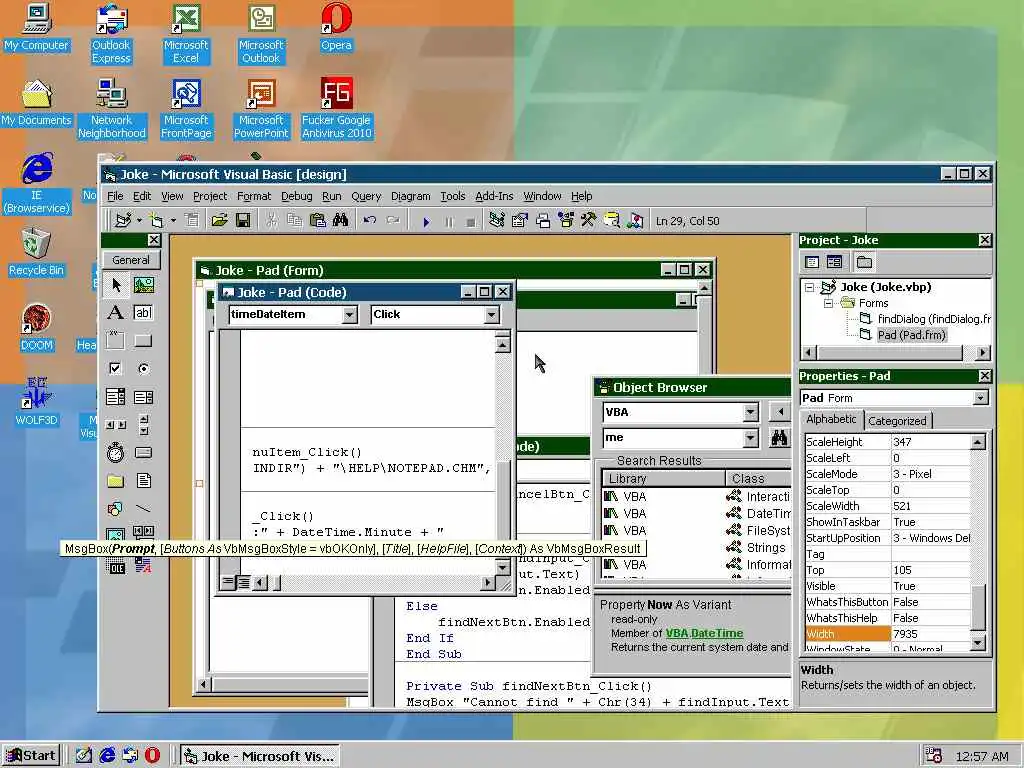Select the OptionButton control in the toolbox
This screenshot has width=1024, height=768.
coord(144,368)
